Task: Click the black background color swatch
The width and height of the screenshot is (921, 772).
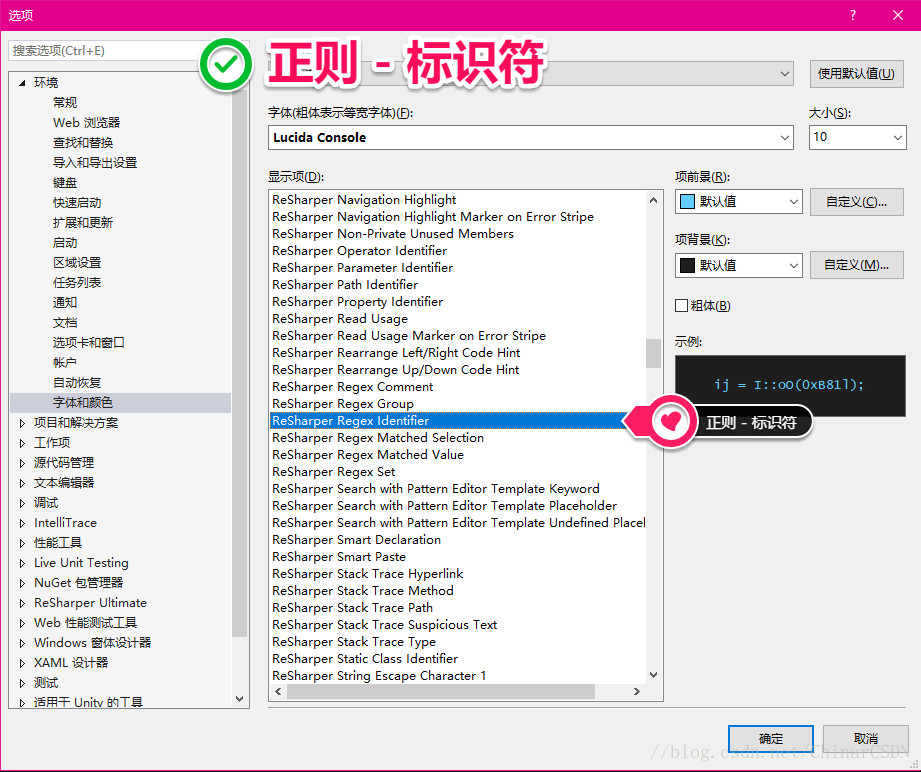Action: coord(687,265)
